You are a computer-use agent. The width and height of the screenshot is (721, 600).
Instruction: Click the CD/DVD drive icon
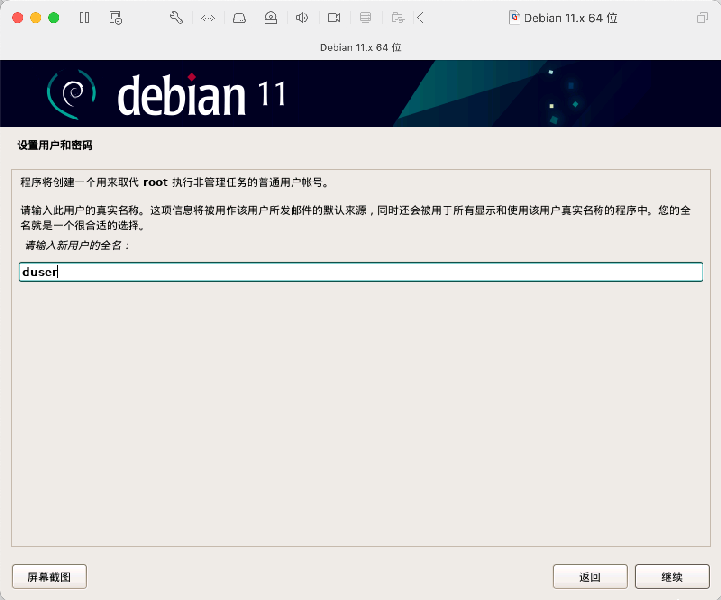pyautogui.click(x=271, y=18)
